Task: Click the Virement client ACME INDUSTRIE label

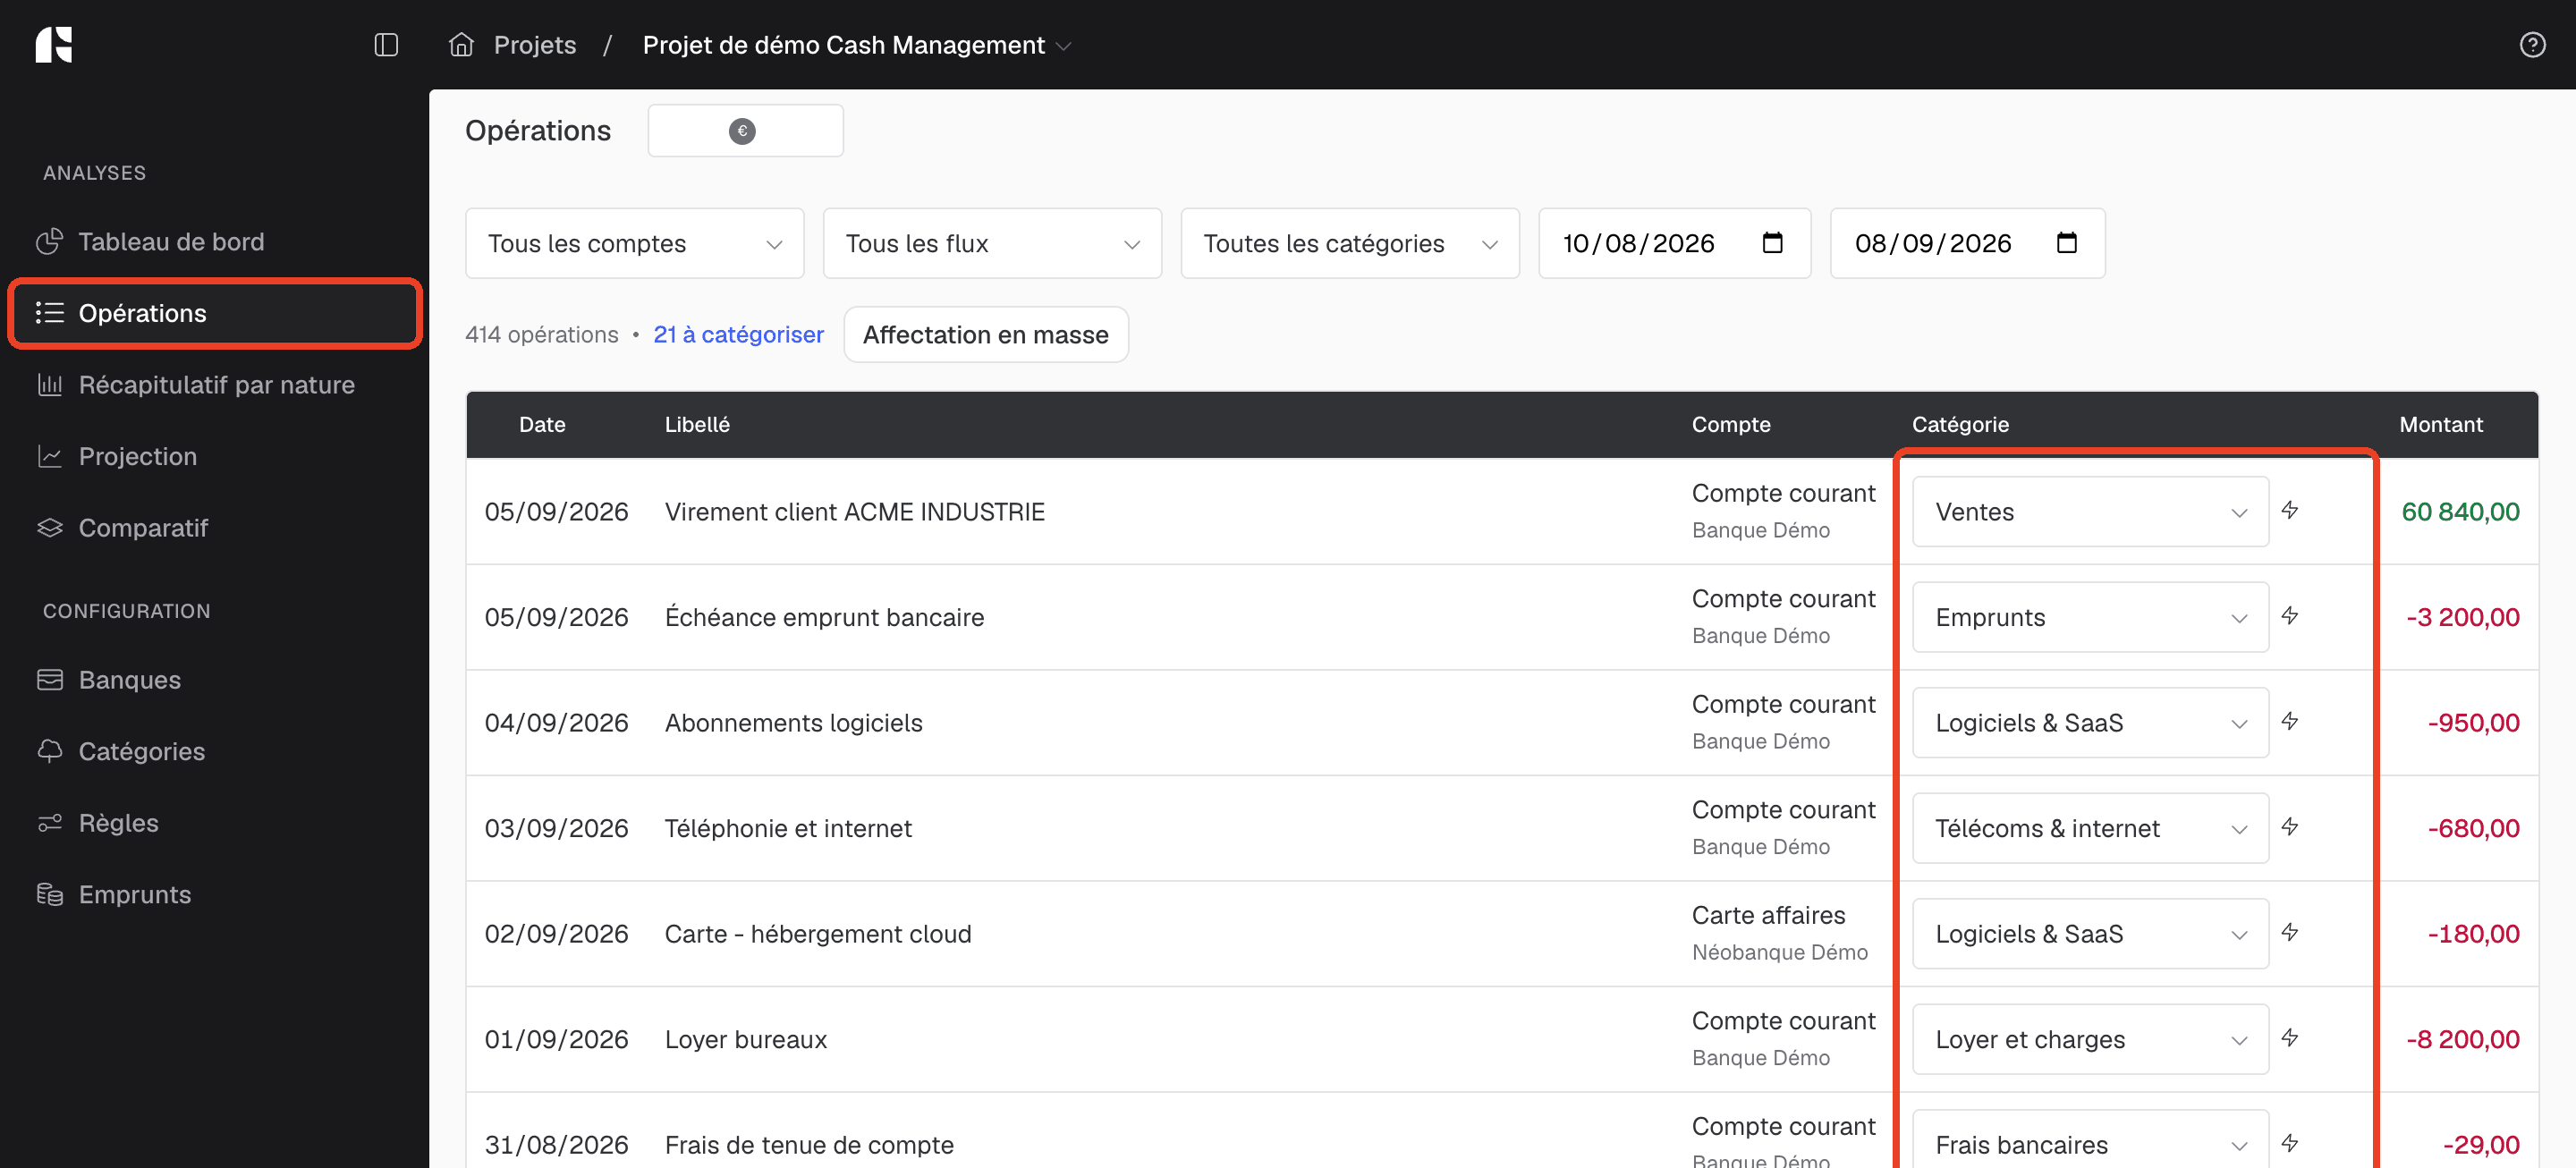Action: pyautogui.click(x=855, y=512)
